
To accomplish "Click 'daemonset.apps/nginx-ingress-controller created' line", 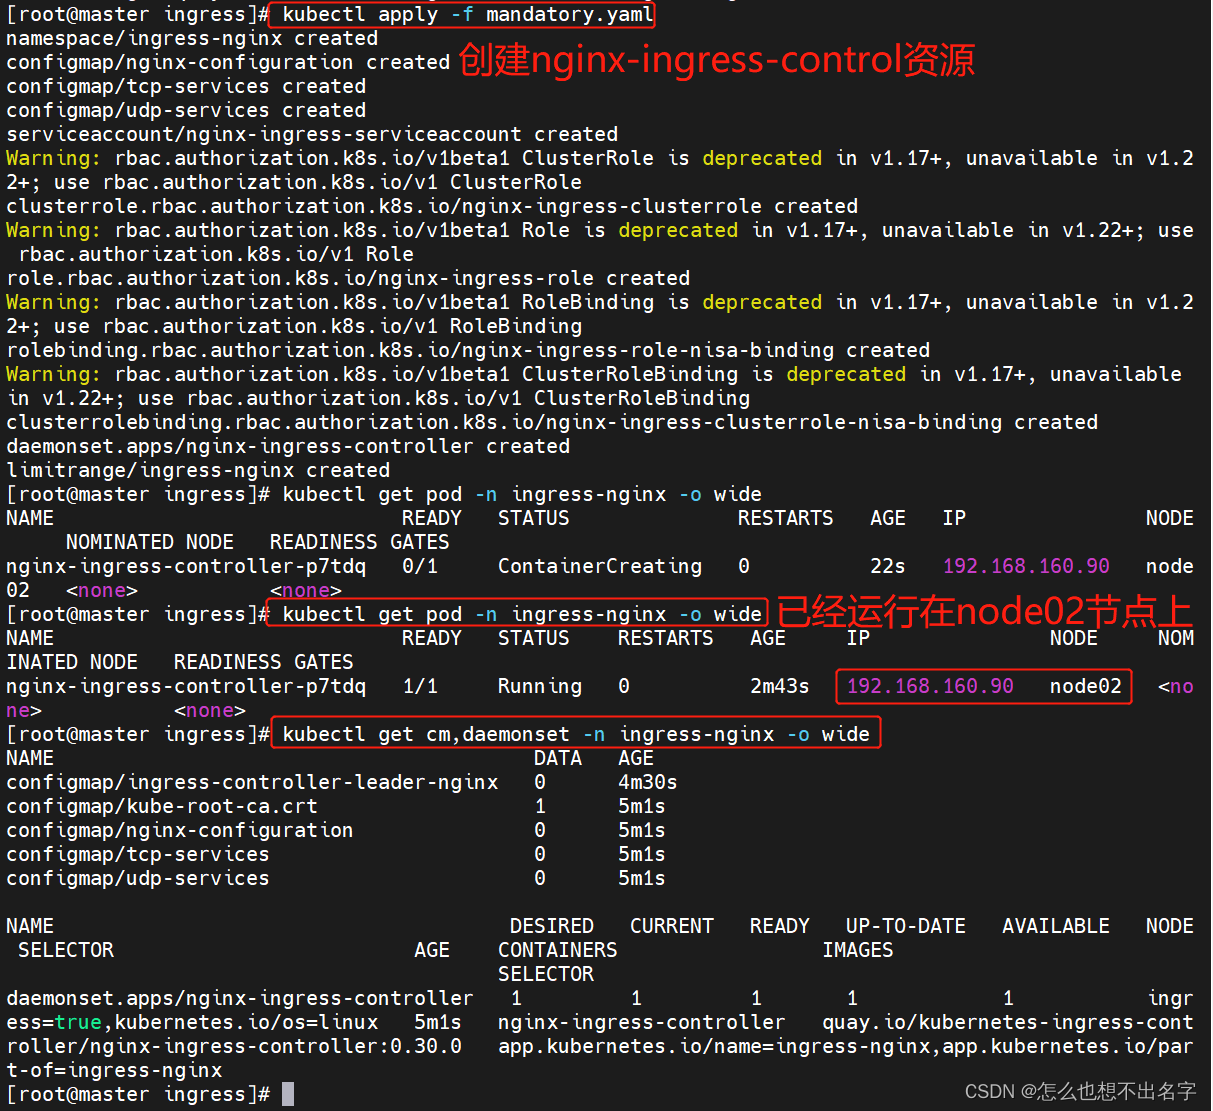I will (x=288, y=446).
